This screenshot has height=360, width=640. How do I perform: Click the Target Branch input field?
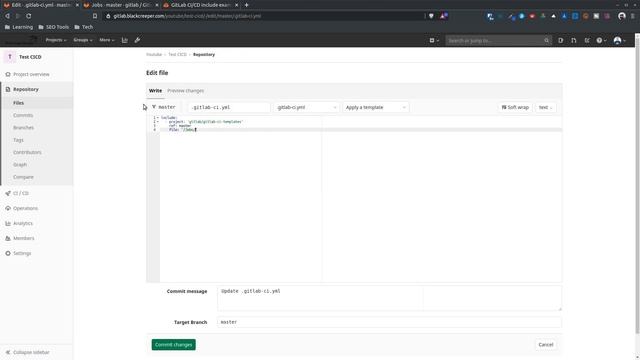pyautogui.click(x=389, y=322)
